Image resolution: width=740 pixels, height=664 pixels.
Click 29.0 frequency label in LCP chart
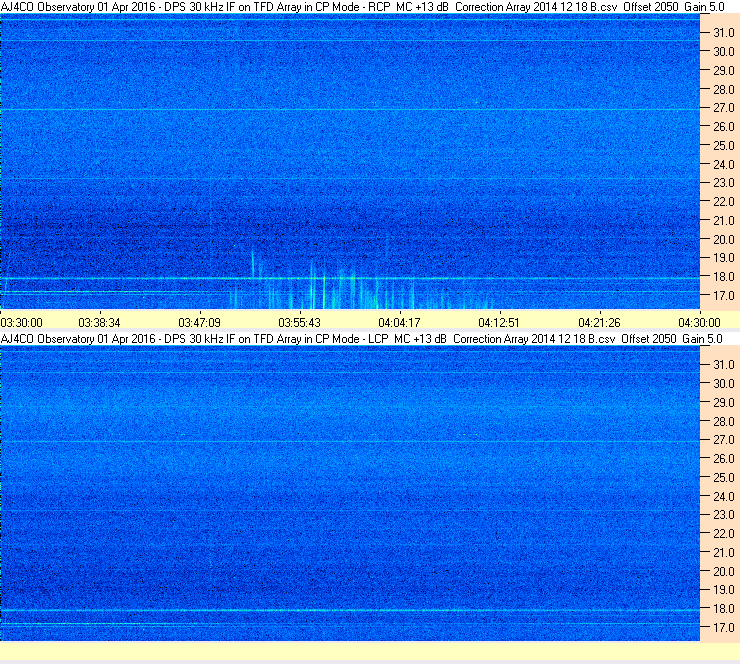724,403
